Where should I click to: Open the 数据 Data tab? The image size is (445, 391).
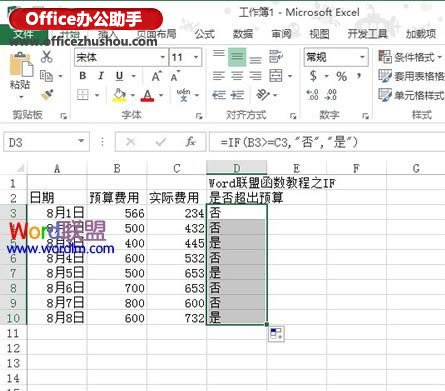point(243,34)
